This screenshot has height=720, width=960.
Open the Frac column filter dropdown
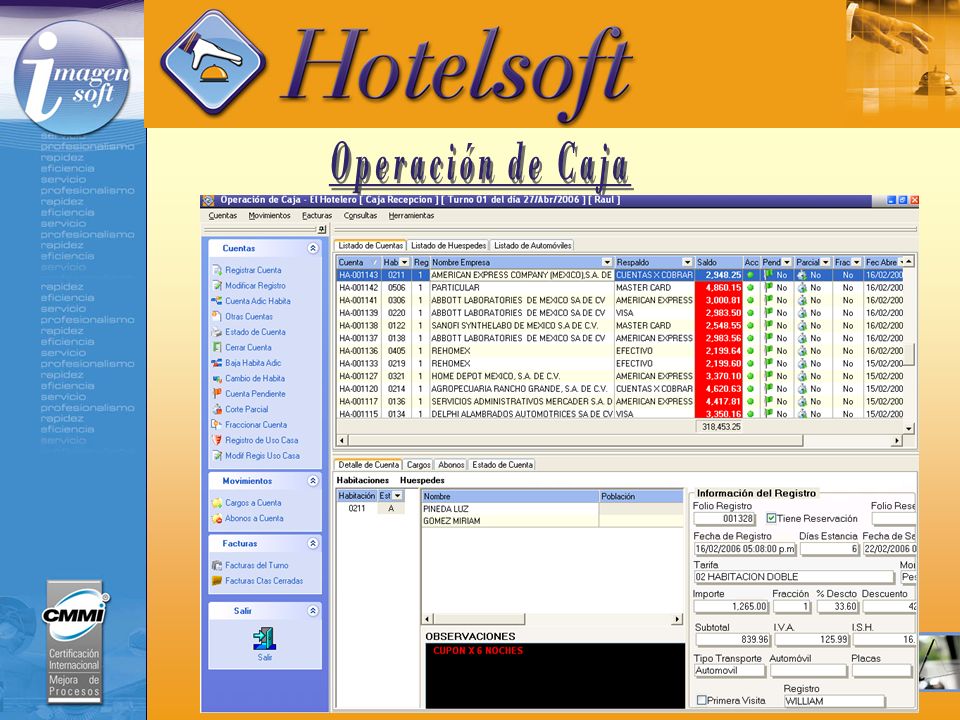point(857,262)
